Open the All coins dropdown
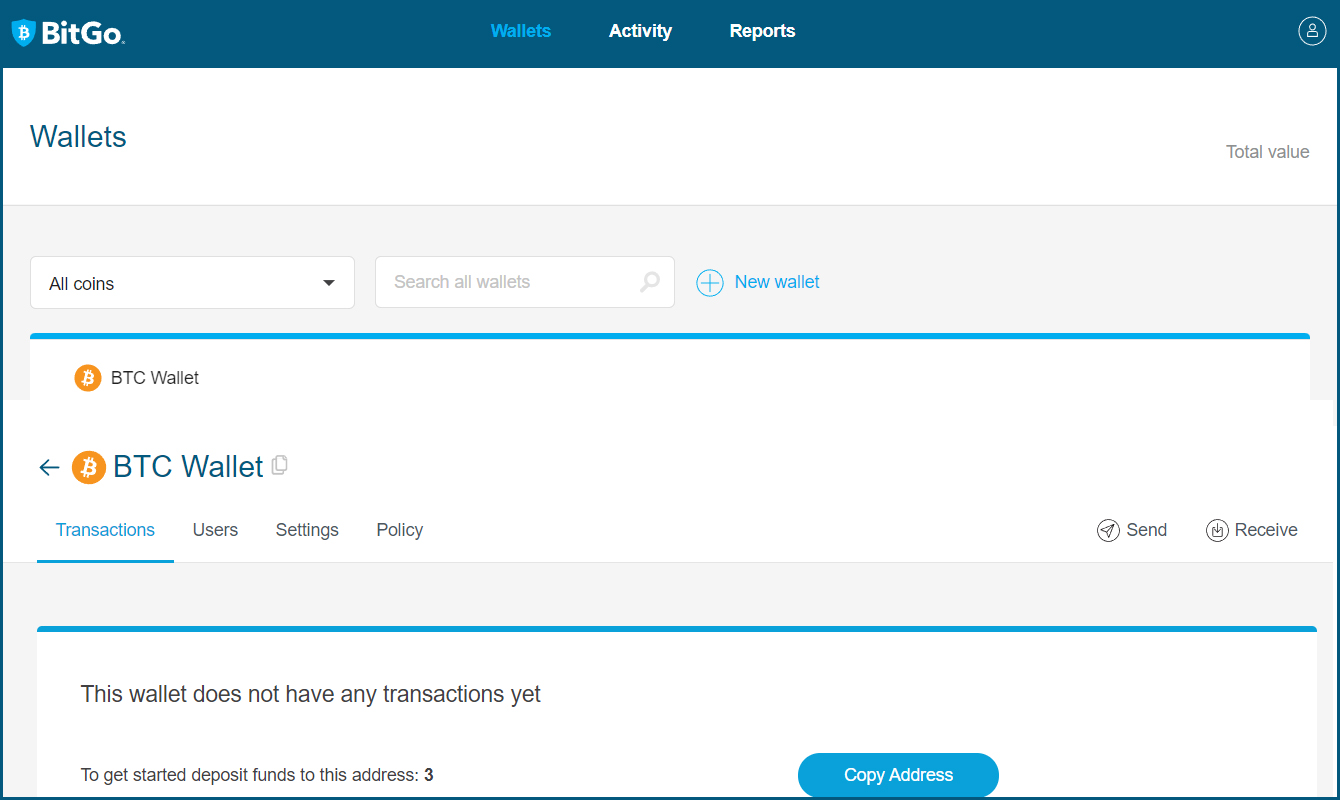The height and width of the screenshot is (800, 1340). [x=192, y=283]
